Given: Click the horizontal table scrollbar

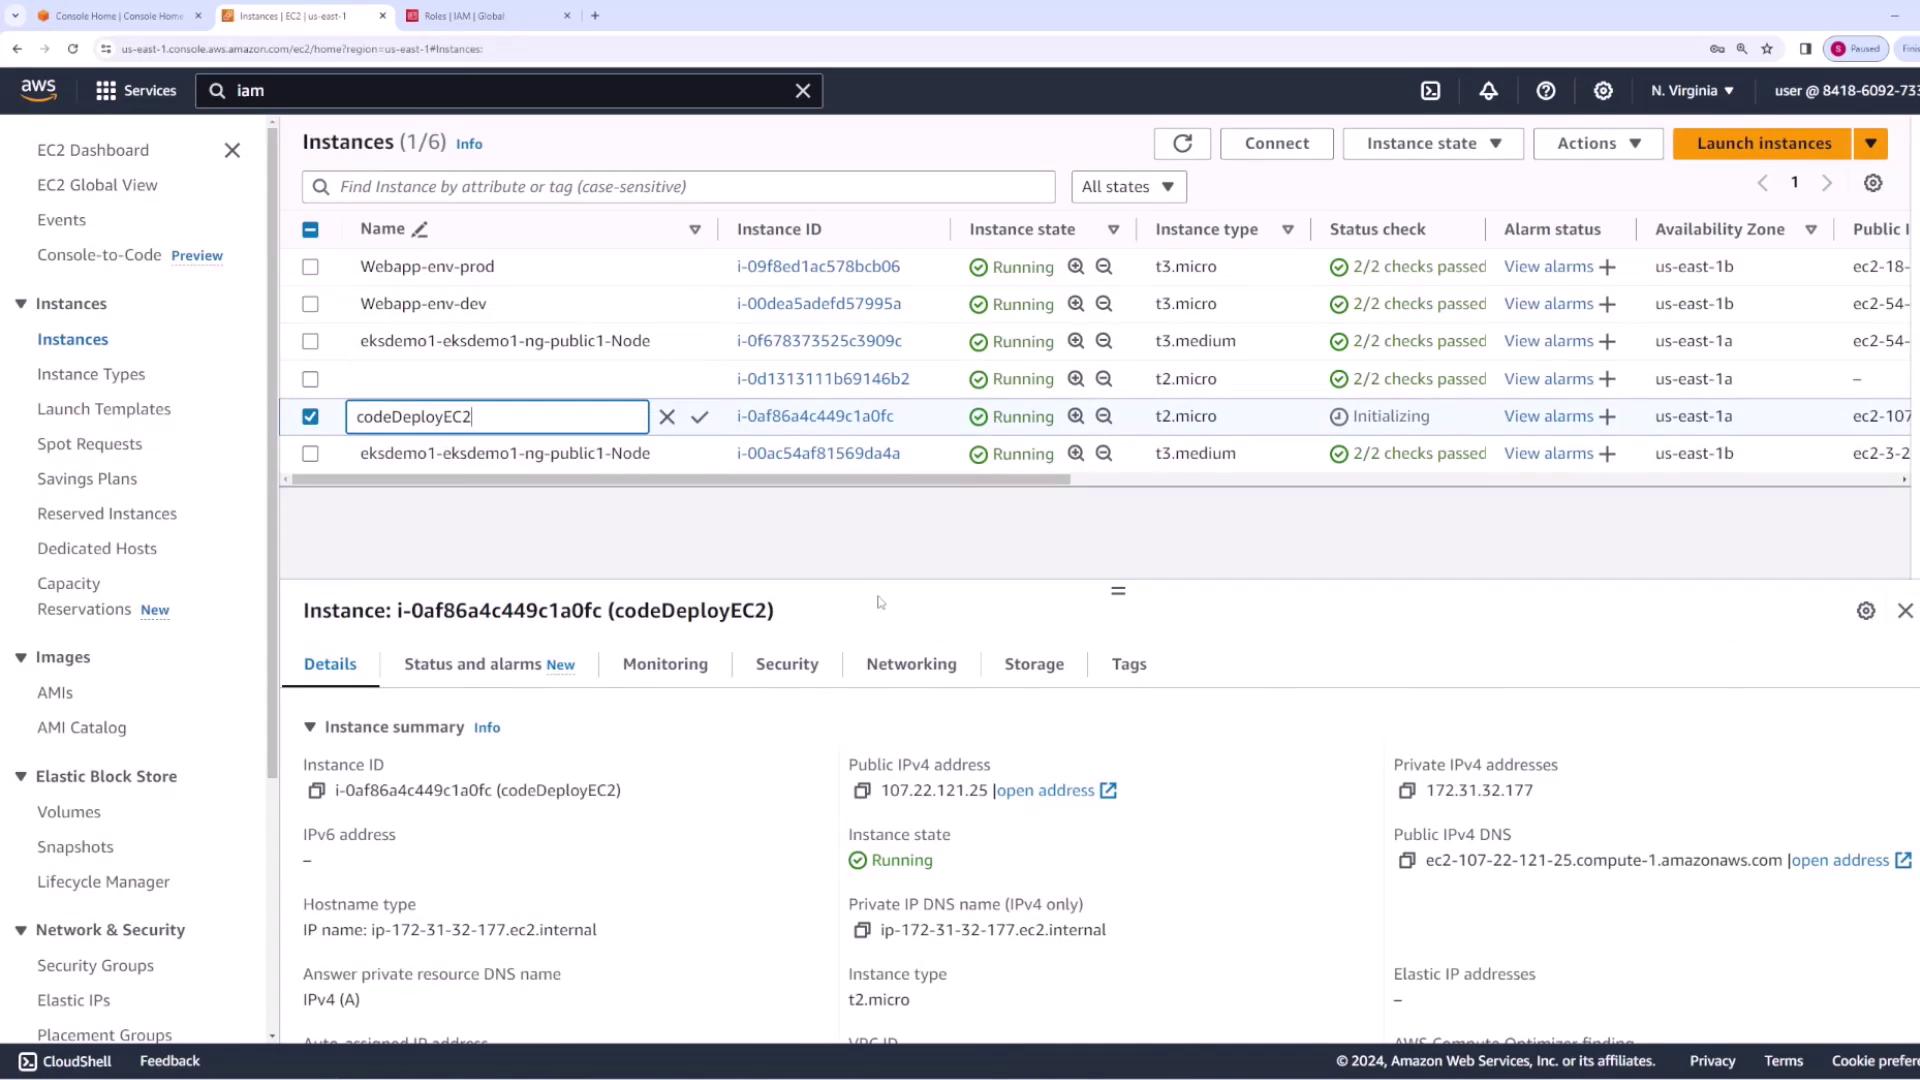Looking at the screenshot, I should (x=680, y=480).
